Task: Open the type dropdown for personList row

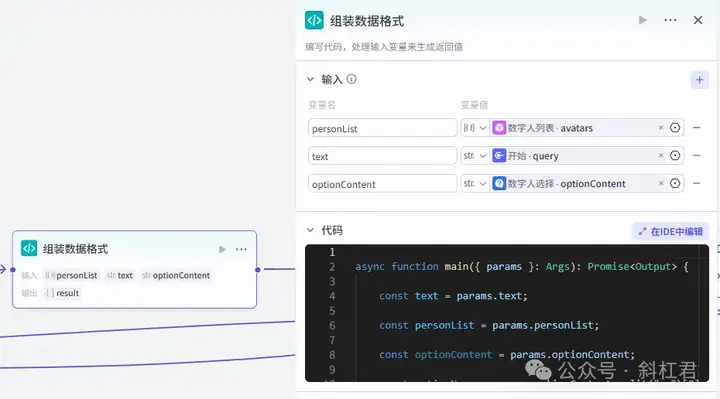Action: coord(475,128)
